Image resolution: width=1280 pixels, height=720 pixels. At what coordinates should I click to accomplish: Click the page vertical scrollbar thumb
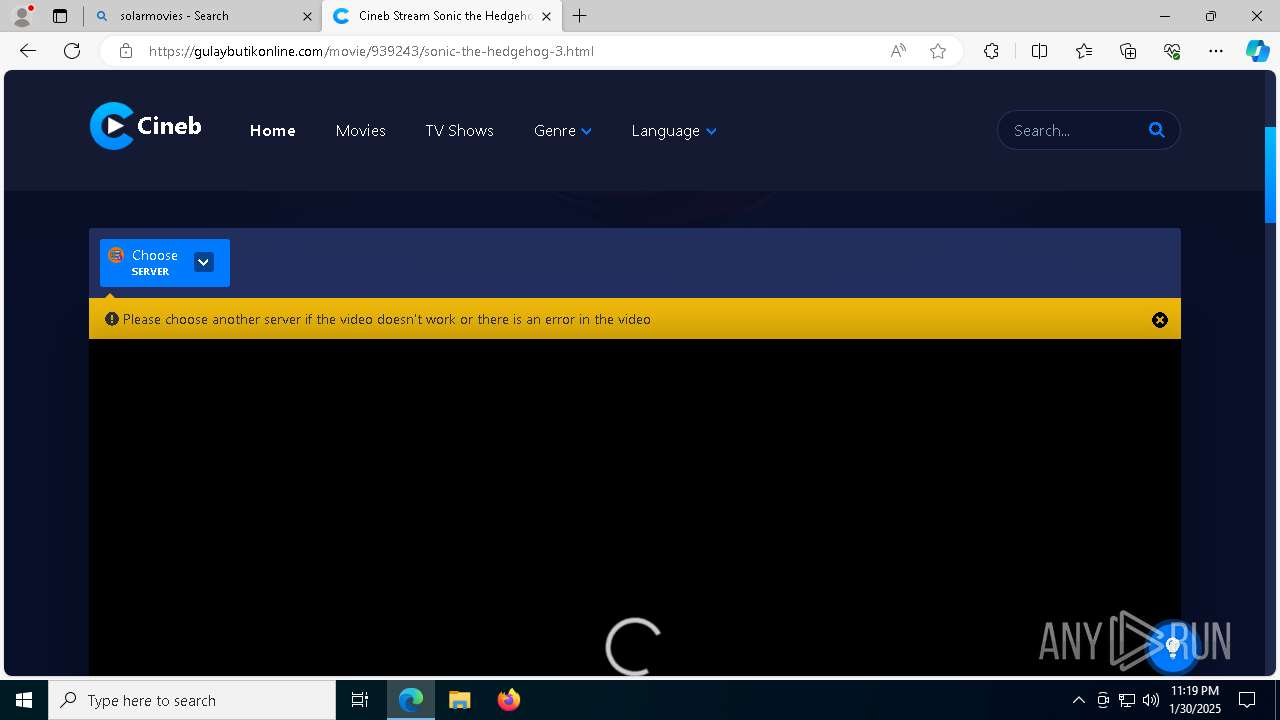pos(1271,175)
